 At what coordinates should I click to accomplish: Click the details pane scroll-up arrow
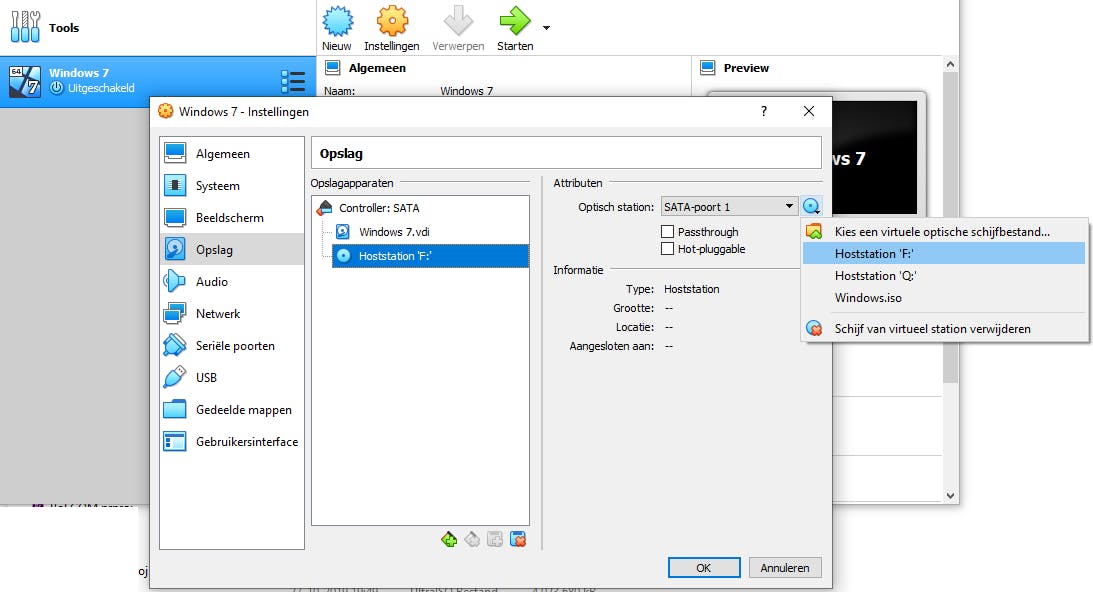(950, 64)
